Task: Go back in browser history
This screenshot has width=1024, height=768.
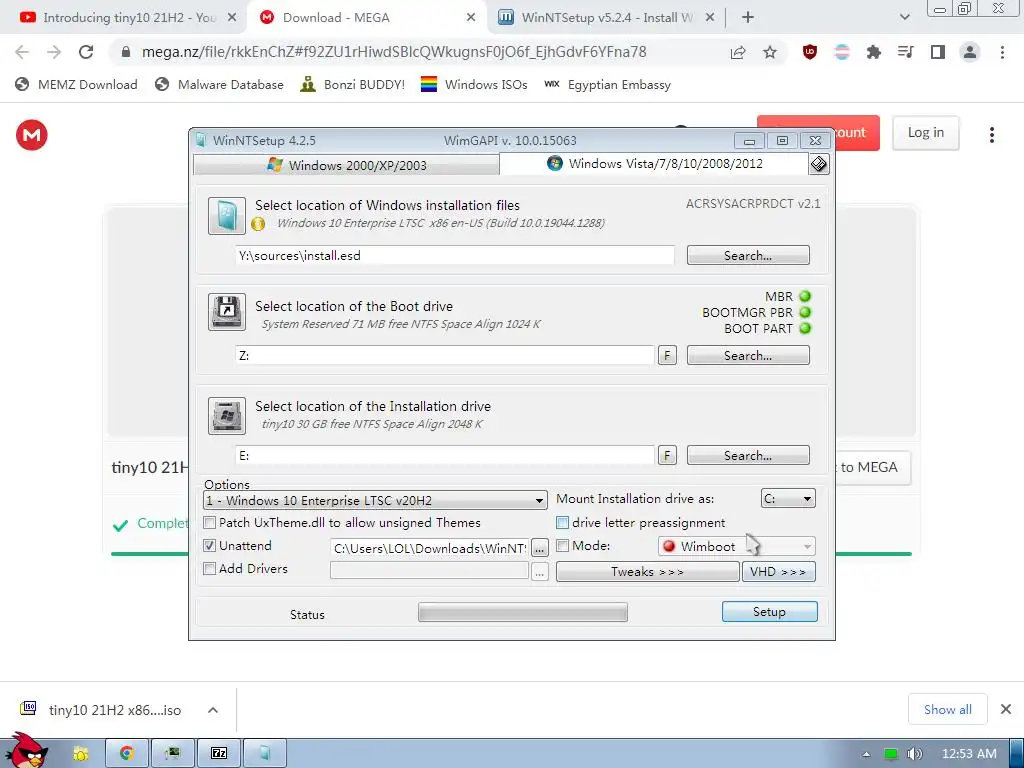Action: pos(22,52)
